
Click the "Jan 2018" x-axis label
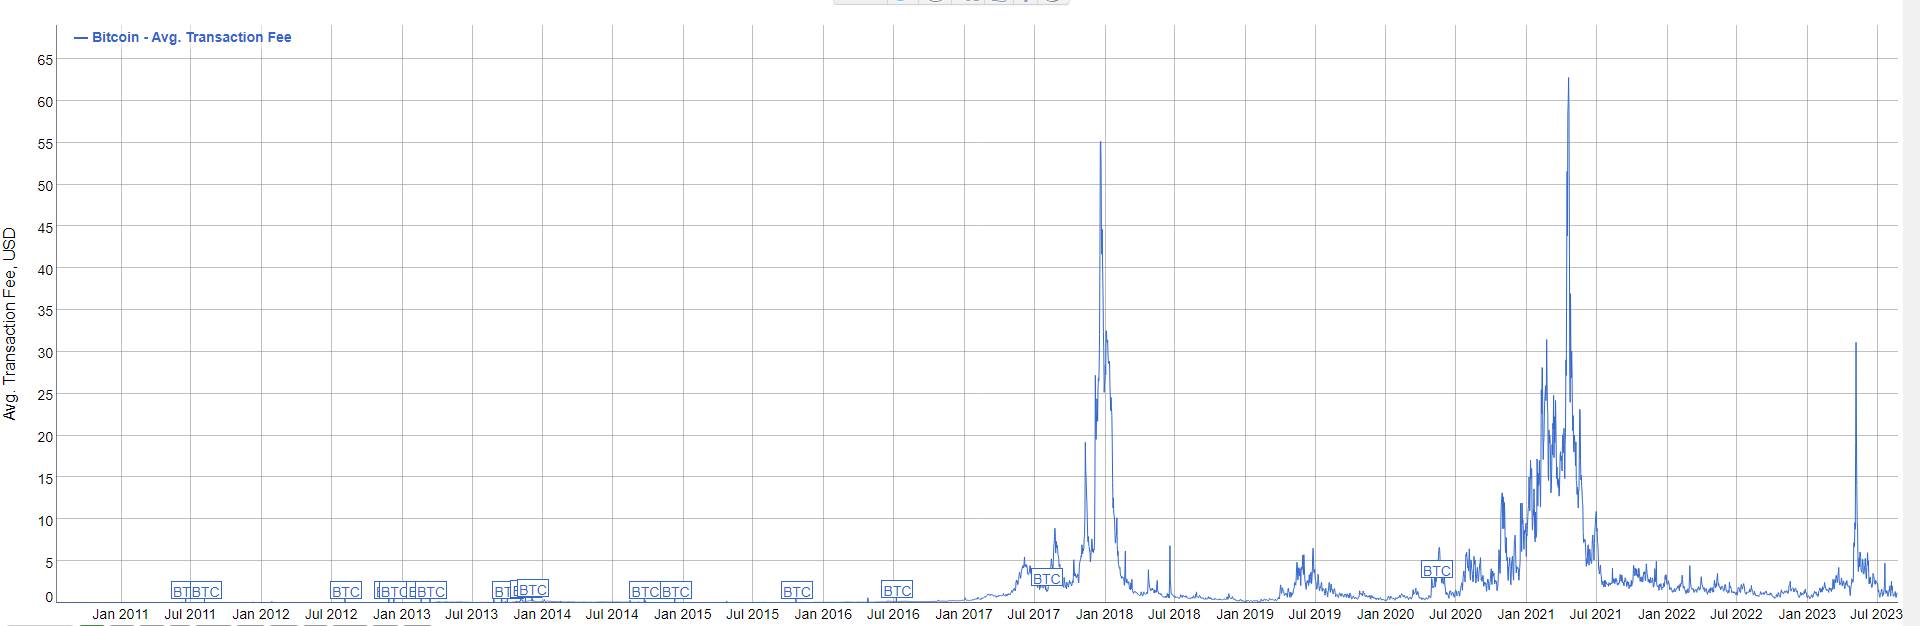pyautogui.click(x=1104, y=614)
